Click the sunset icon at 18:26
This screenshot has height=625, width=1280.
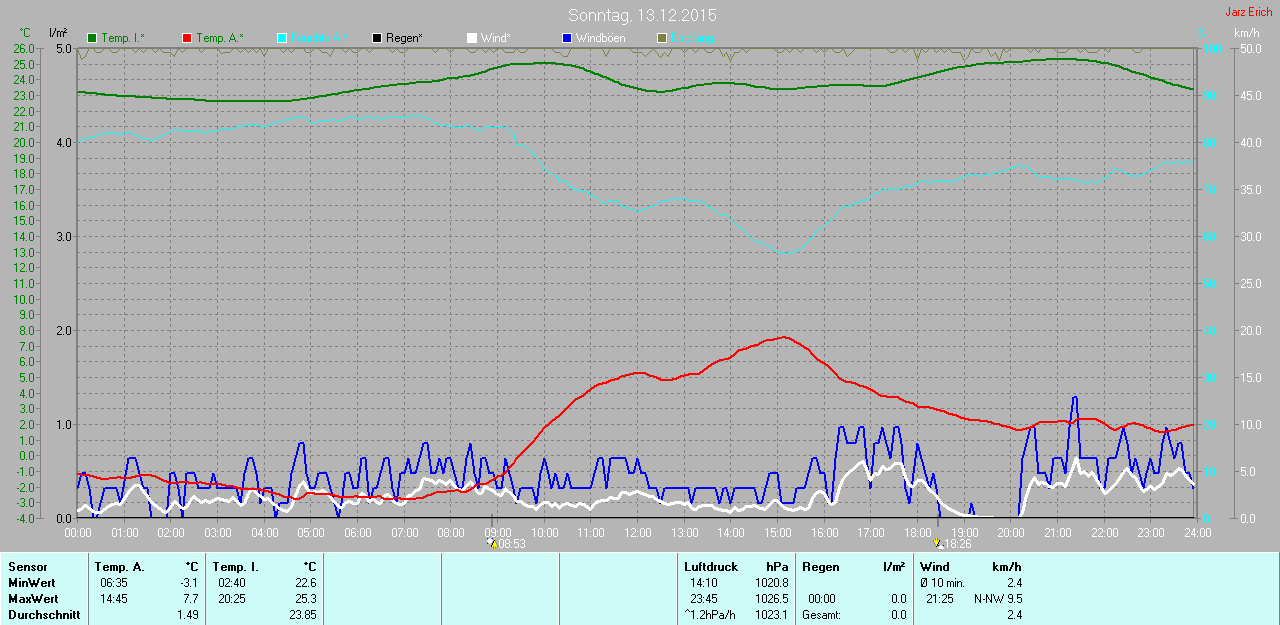(937, 543)
